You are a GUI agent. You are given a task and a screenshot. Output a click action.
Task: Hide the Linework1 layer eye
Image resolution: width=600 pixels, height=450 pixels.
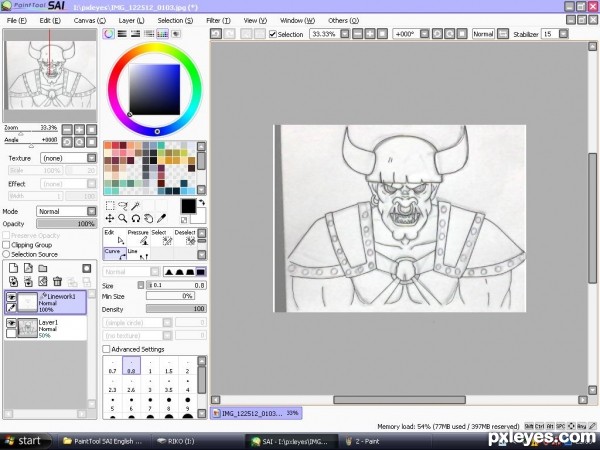click(x=11, y=297)
